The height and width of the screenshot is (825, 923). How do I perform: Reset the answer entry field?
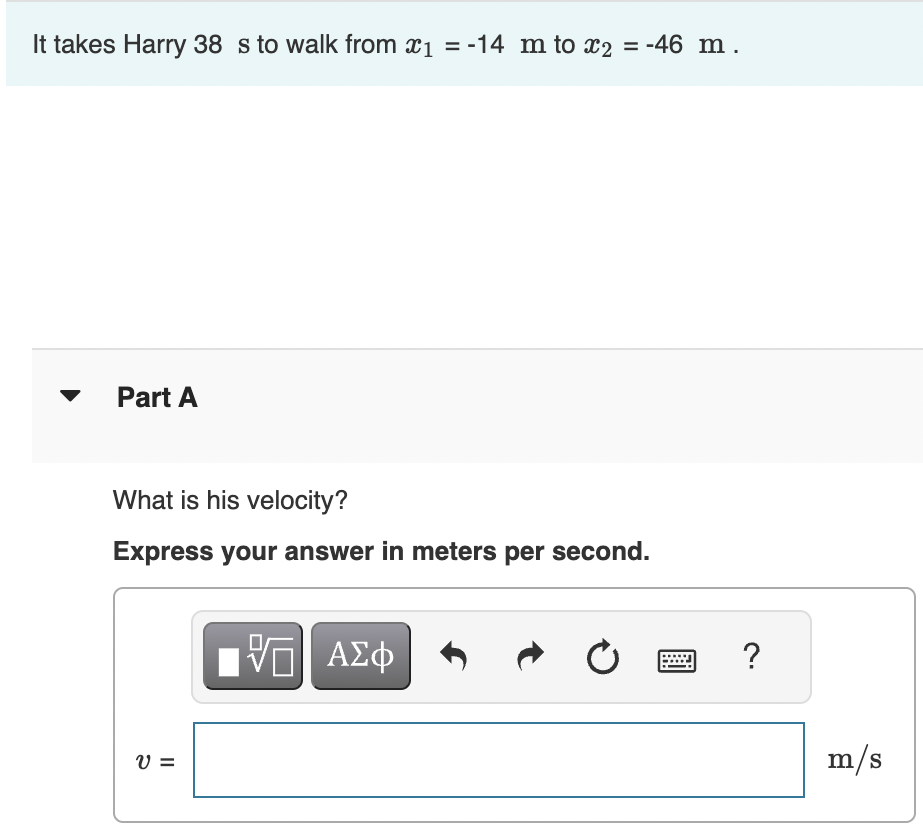602,655
